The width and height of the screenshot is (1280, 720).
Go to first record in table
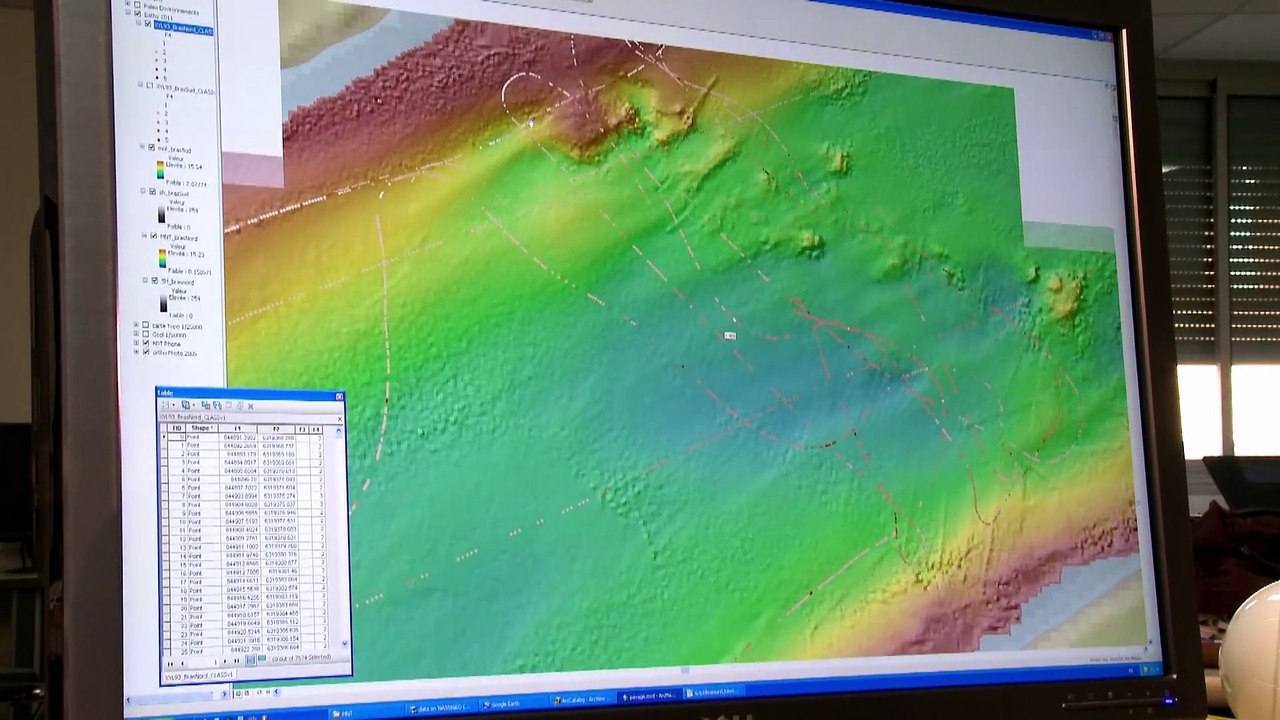tap(170, 664)
